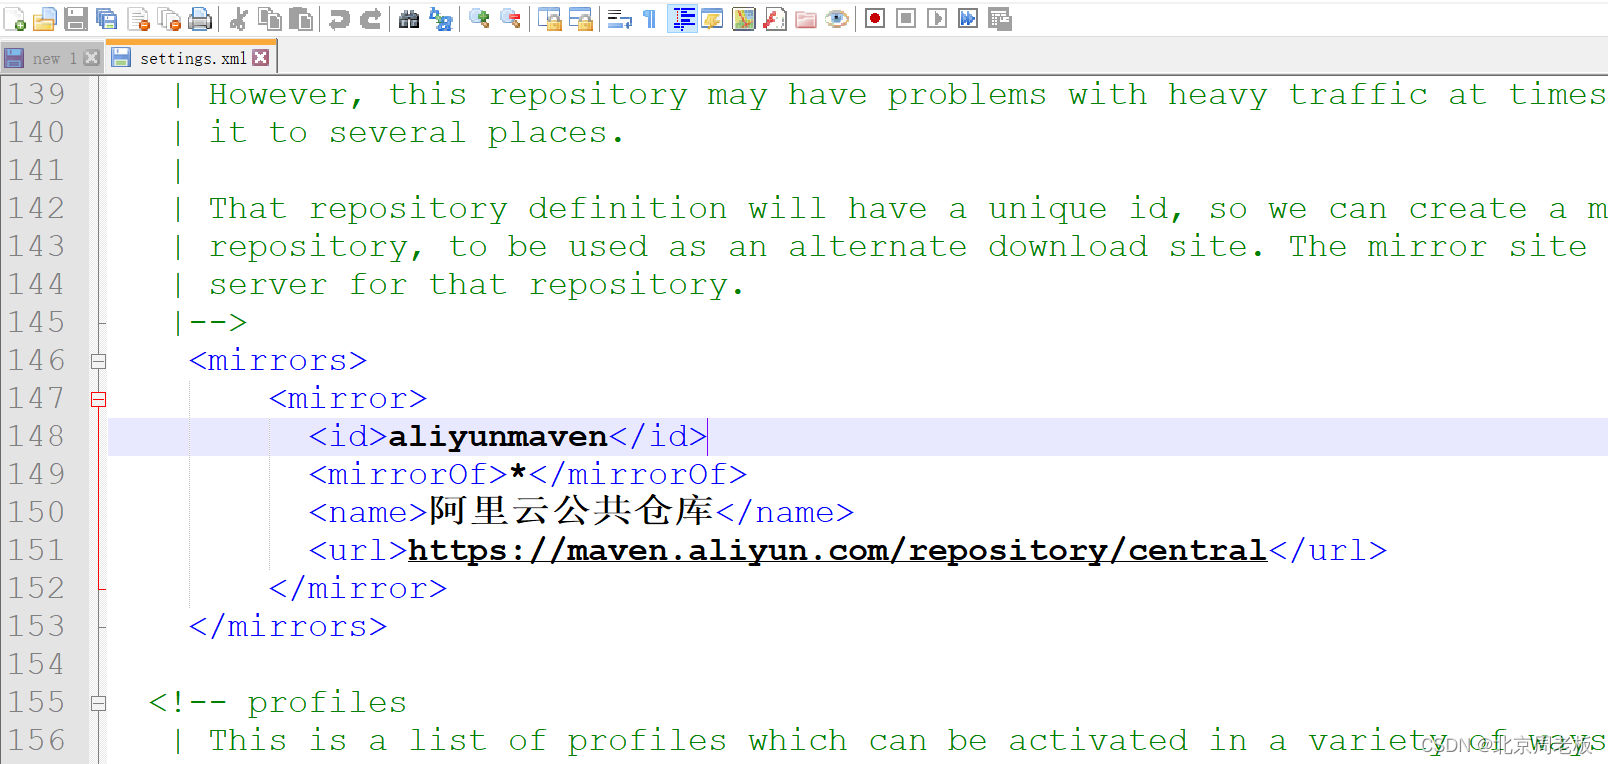Save the current recorded macro
The width and height of the screenshot is (1608, 764).
(999, 19)
